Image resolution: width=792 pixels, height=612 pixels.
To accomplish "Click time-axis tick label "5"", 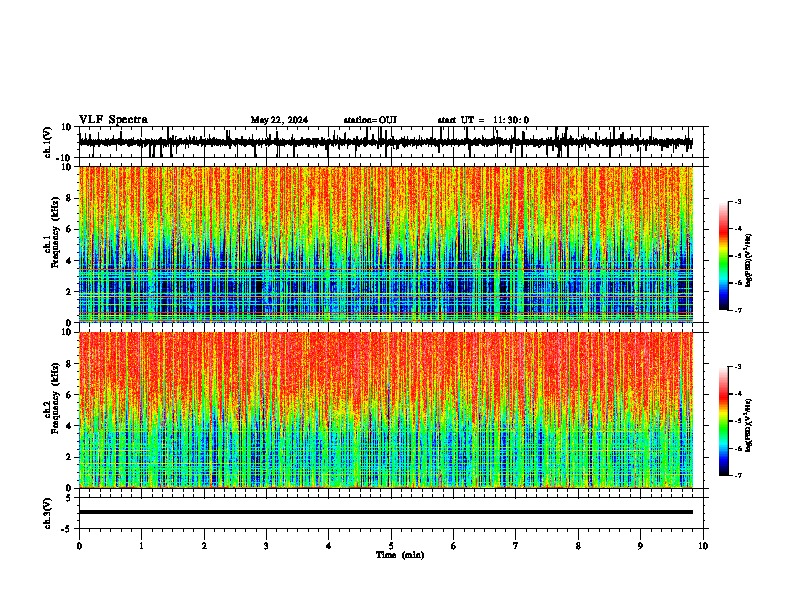I will click(391, 546).
